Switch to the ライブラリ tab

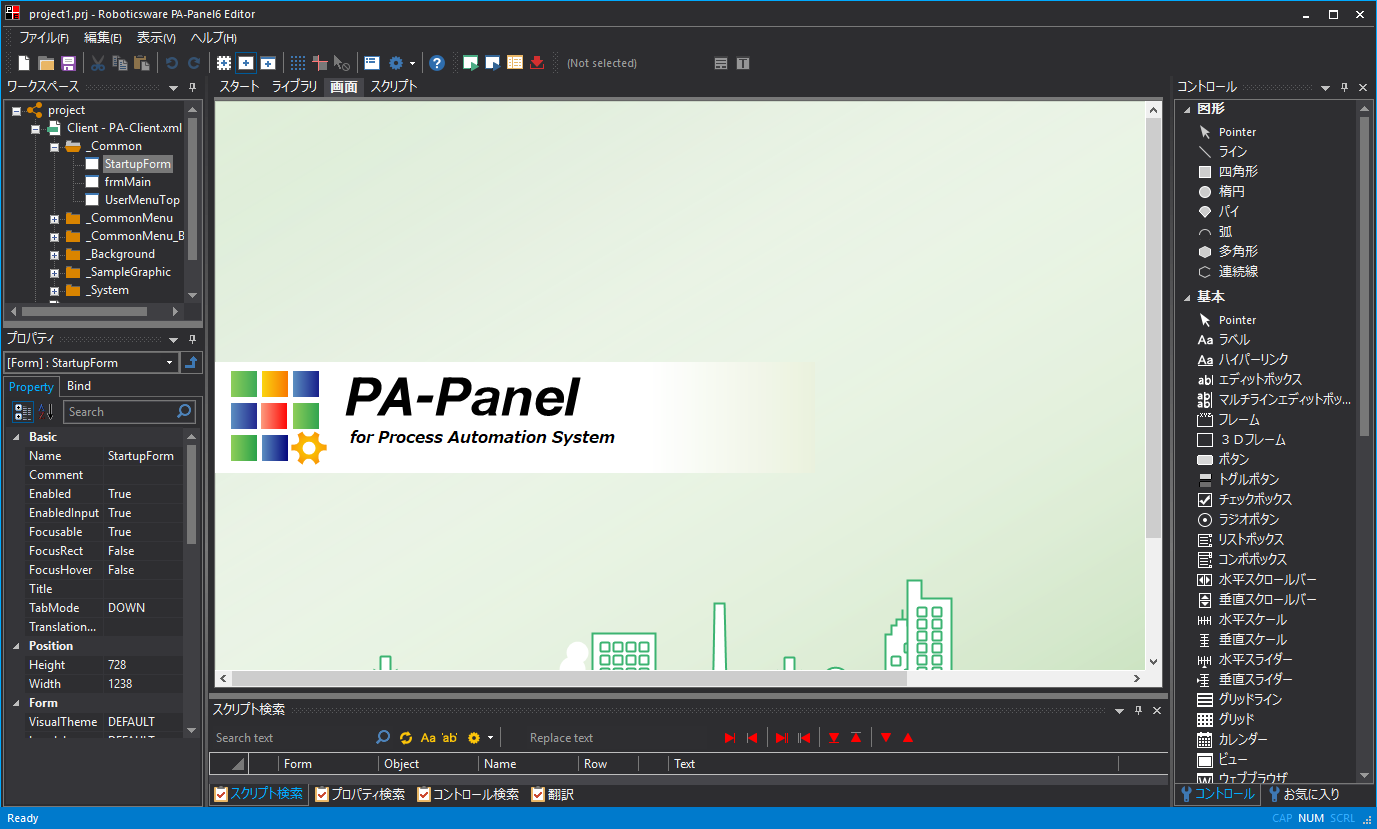click(294, 87)
